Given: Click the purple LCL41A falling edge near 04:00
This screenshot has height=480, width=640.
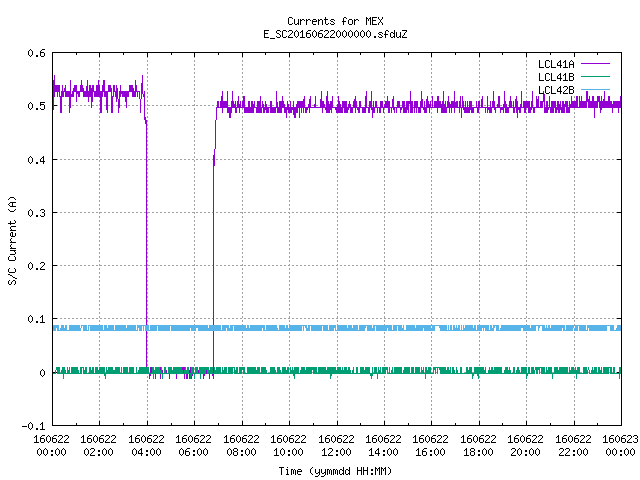Looking at the screenshot, I should (147, 245).
